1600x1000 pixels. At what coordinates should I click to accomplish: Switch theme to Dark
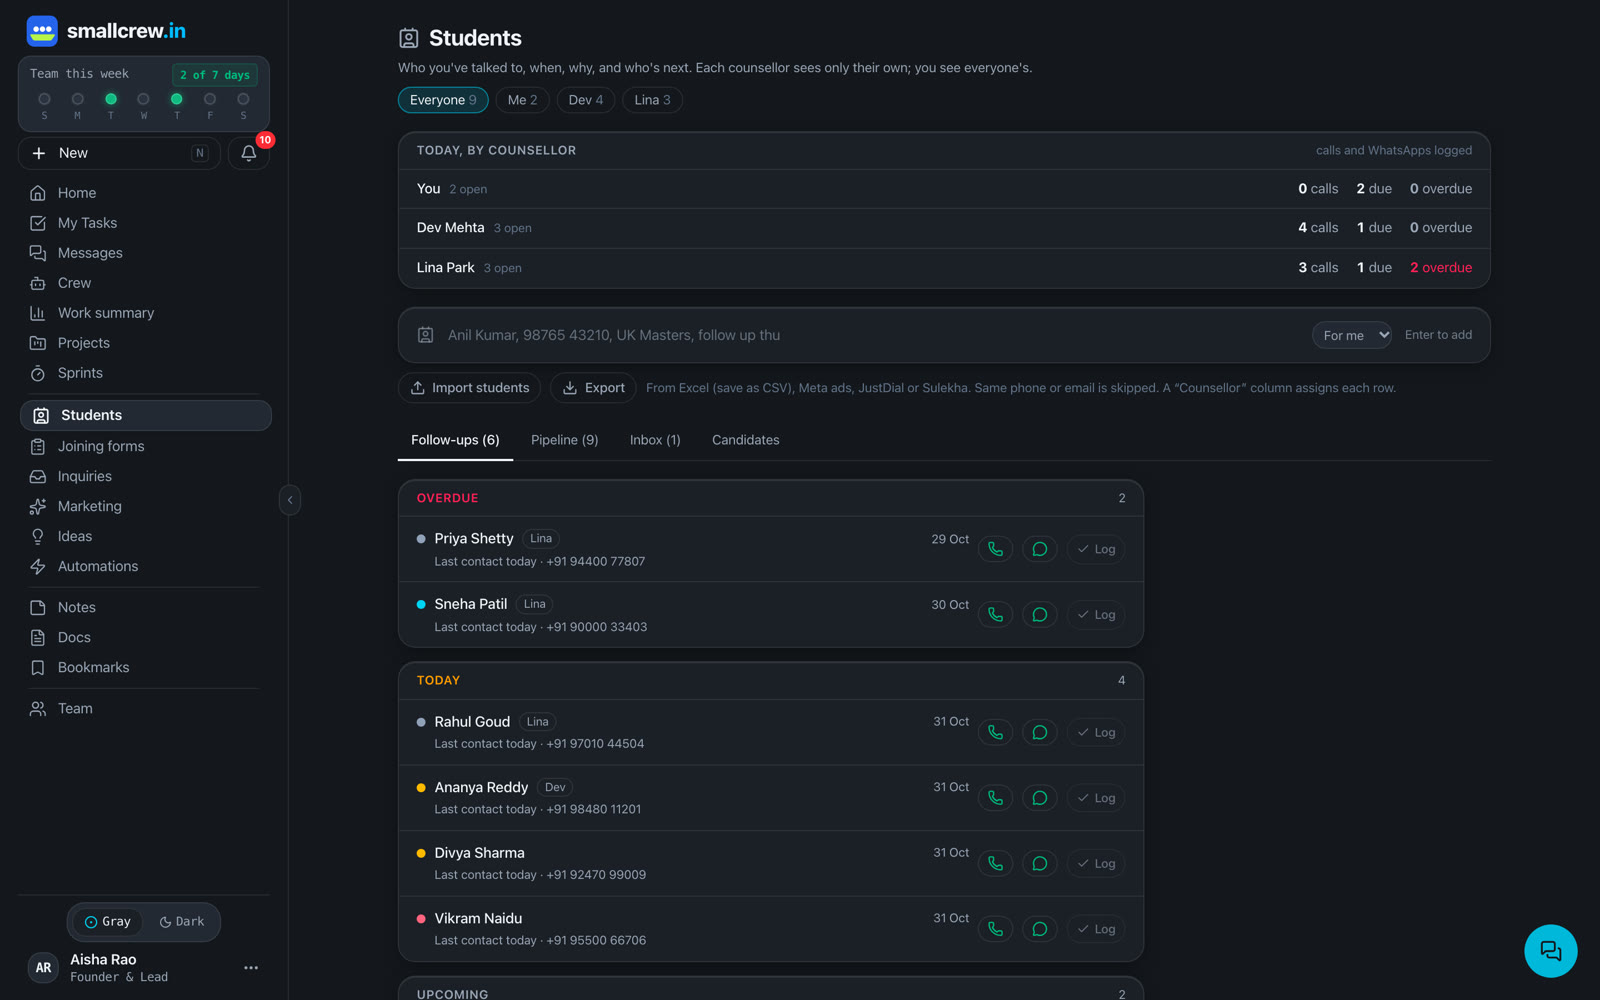pyautogui.click(x=181, y=922)
